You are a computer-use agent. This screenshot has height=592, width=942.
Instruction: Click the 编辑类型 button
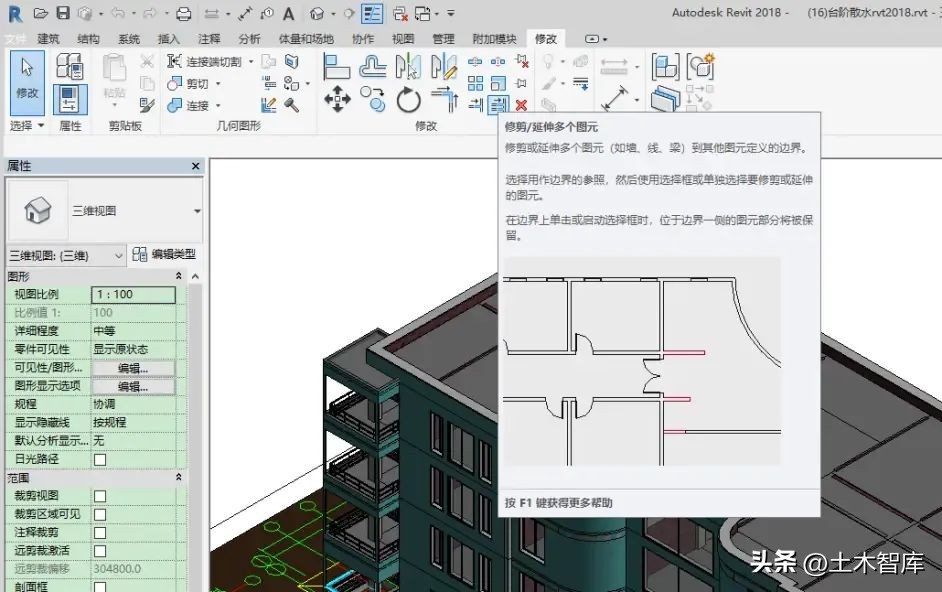click(172, 254)
